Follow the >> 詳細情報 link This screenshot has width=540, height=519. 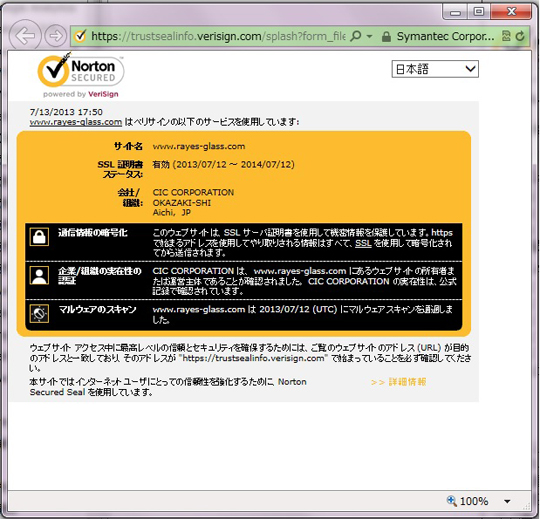tap(398, 382)
